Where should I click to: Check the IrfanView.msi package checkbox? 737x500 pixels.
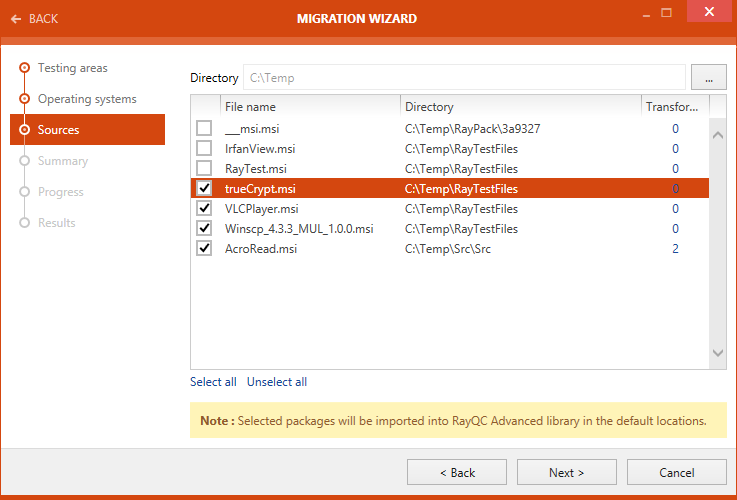(x=204, y=148)
